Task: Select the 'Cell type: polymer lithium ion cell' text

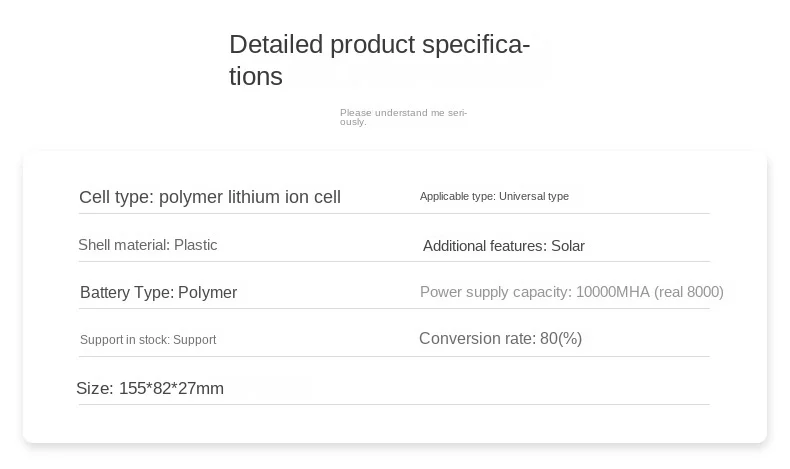Action: (210, 197)
